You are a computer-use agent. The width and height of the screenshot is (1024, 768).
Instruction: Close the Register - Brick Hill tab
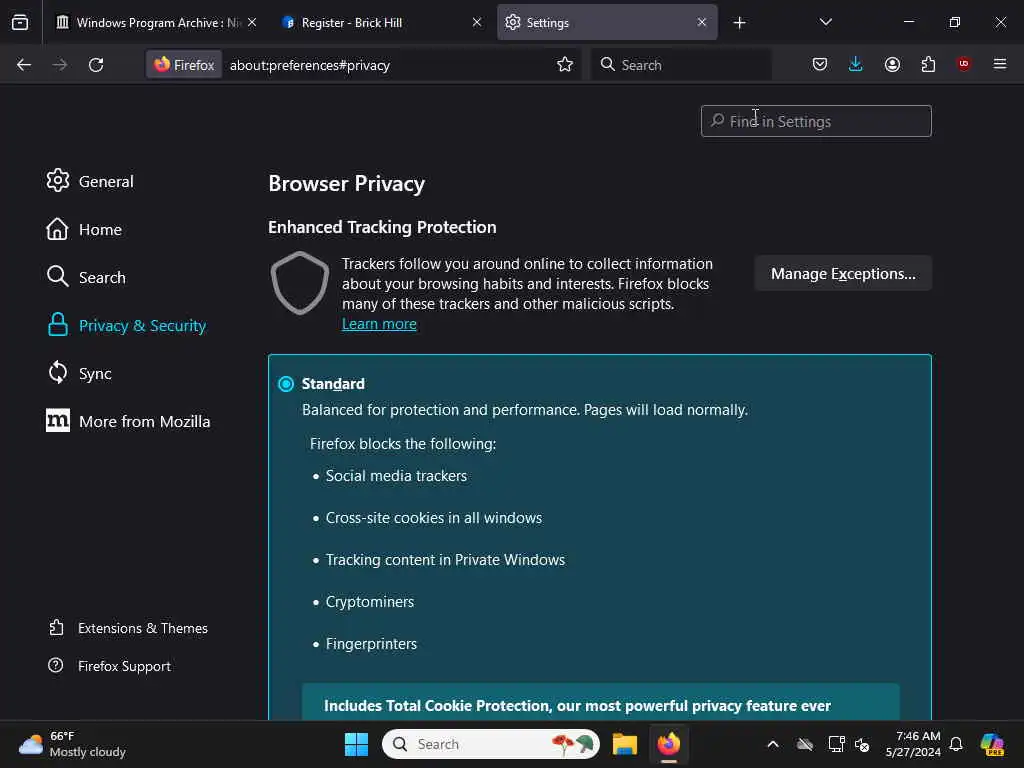point(477,22)
